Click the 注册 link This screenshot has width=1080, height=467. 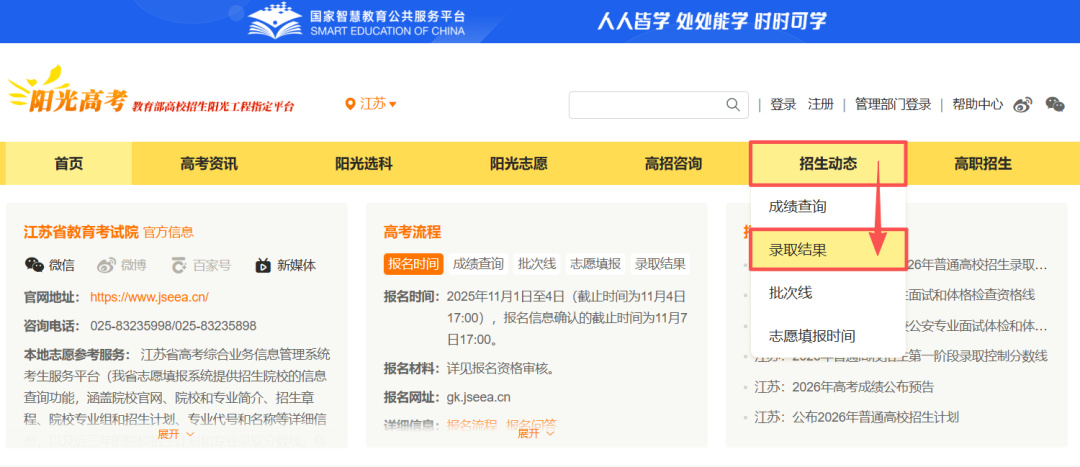[x=820, y=105]
